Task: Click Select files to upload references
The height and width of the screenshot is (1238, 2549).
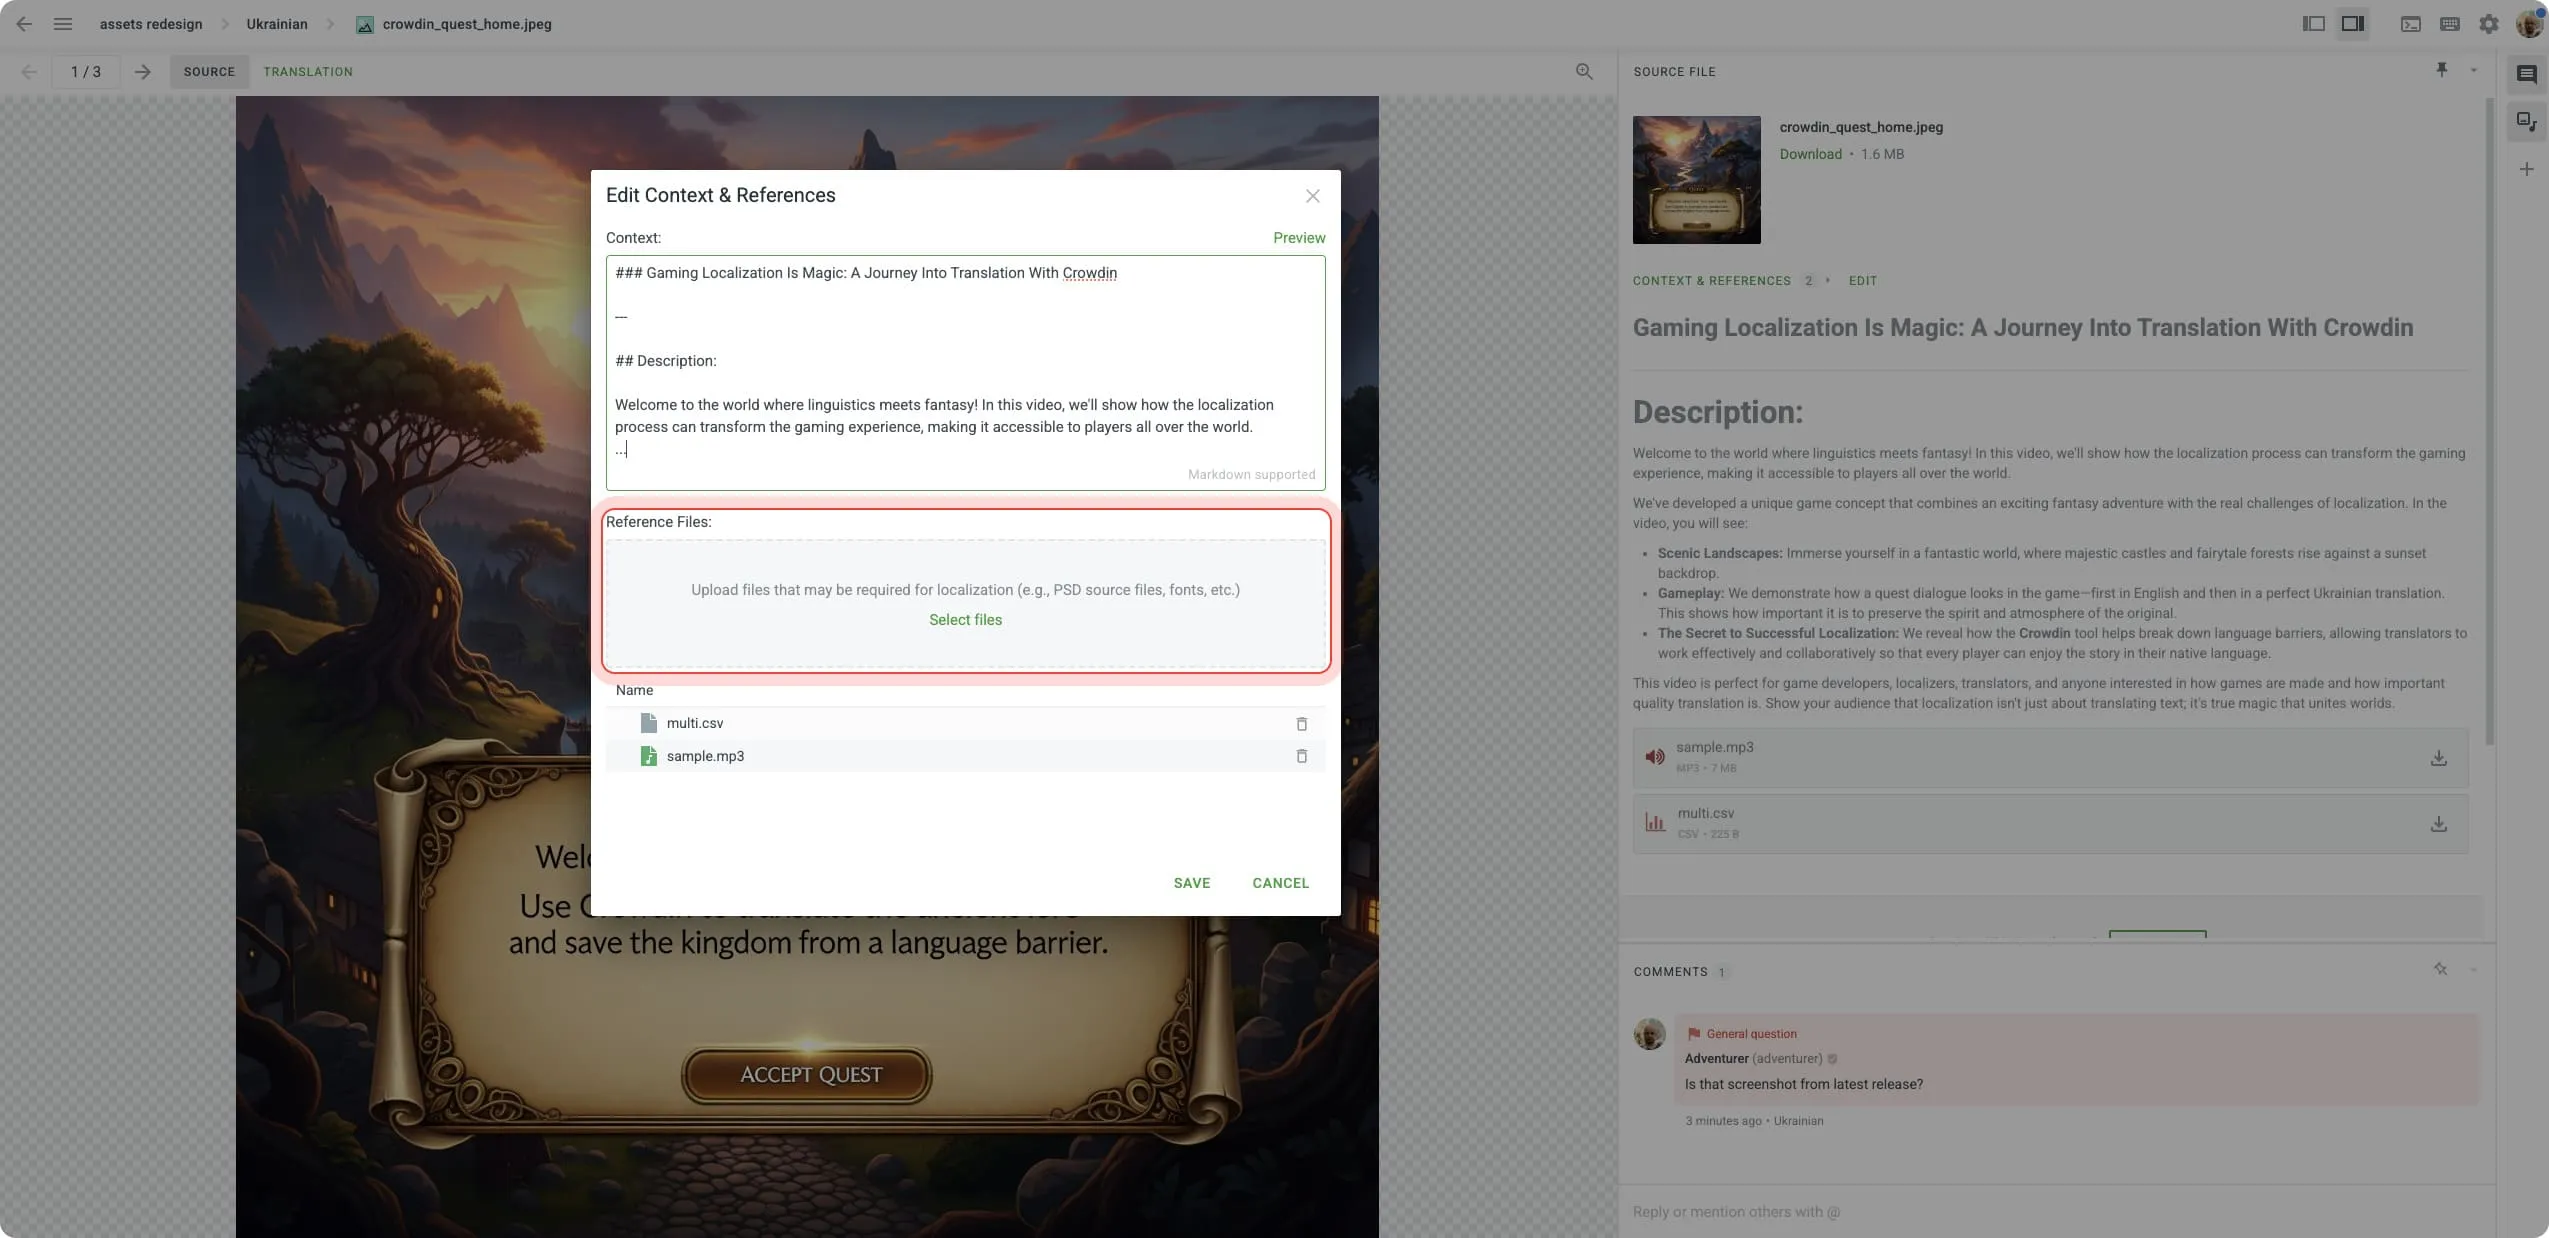Action: pos(965,620)
